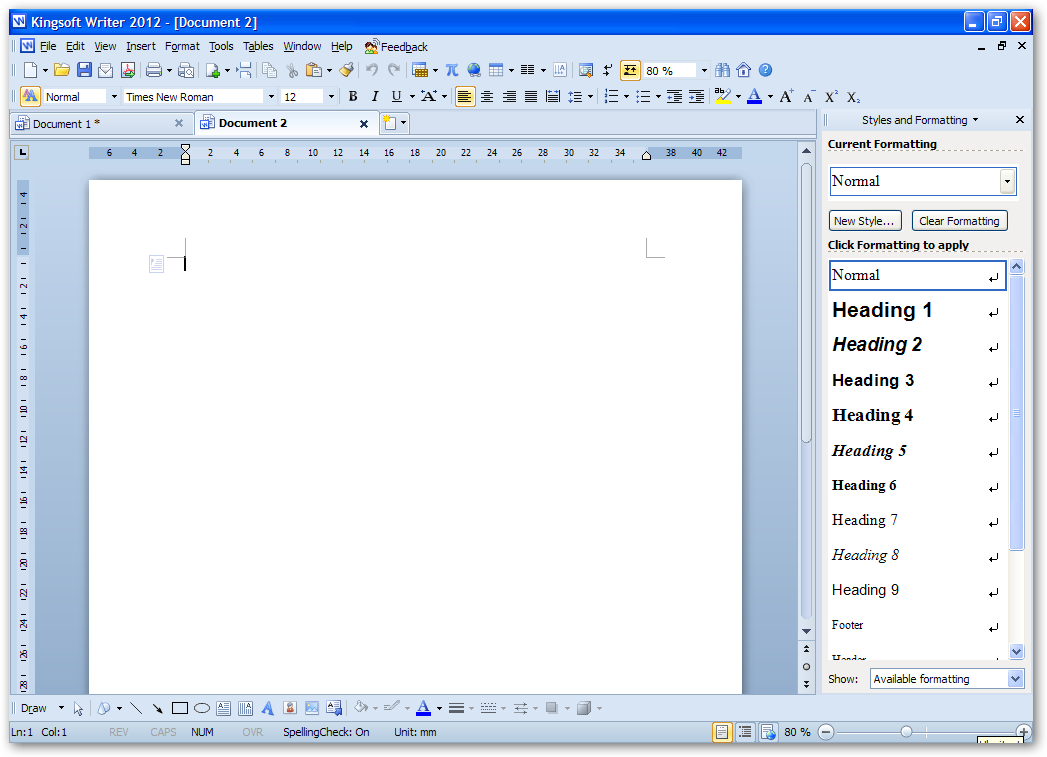Switch to Outline view in status bar
Screen dimensions: 1047x757
pyautogui.click(x=745, y=732)
